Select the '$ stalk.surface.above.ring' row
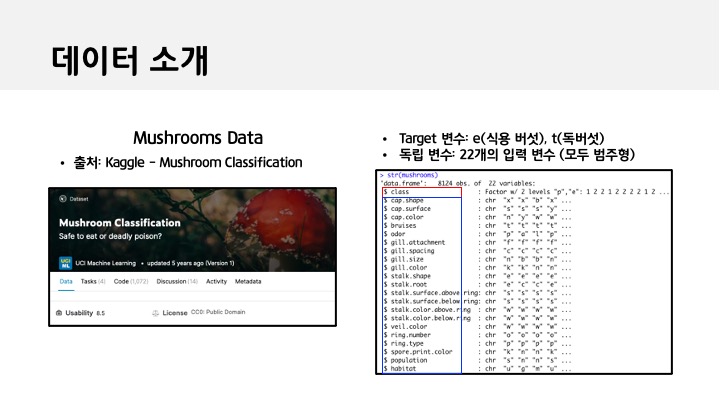720x405 pixels. click(478, 293)
